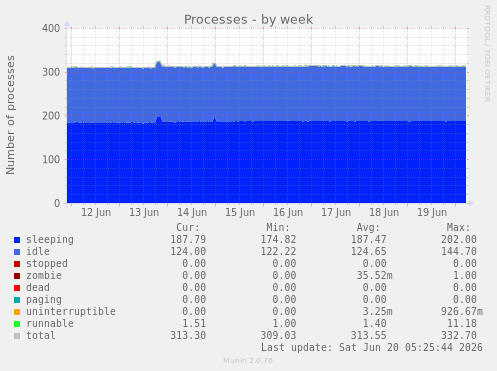Click total minimum value 309.03
Image resolution: width=497 pixels, height=371 pixels.
[x=278, y=335]
